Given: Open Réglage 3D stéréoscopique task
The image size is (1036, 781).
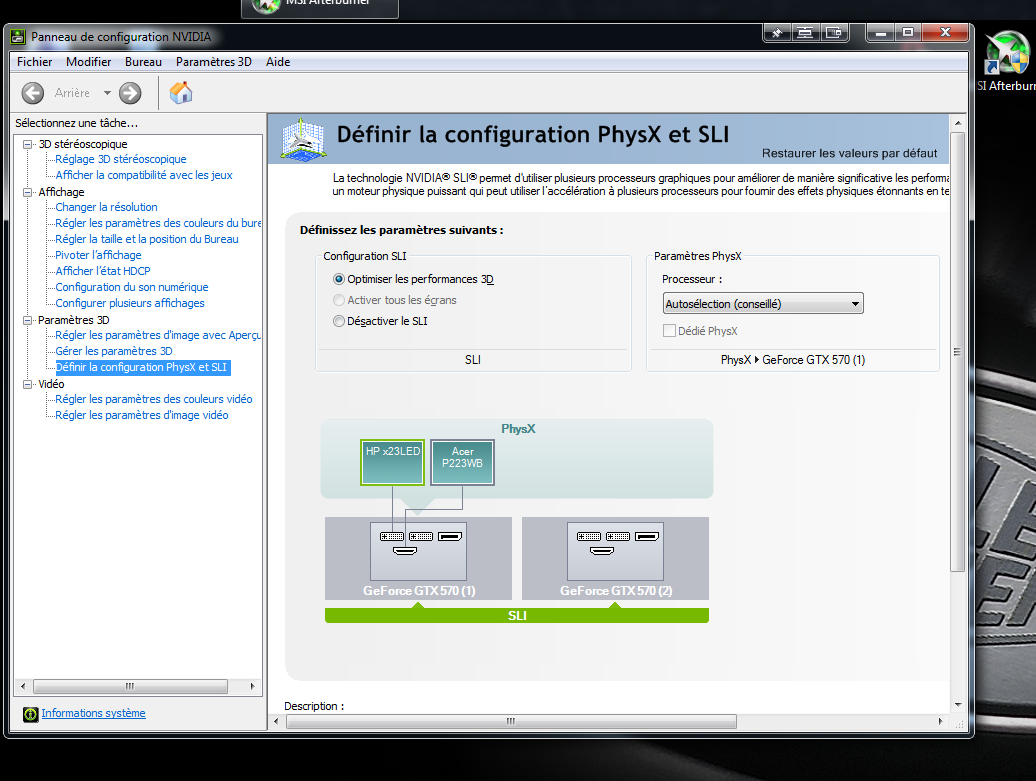Looking at the screenshot, I should click(x=121, y=159).
